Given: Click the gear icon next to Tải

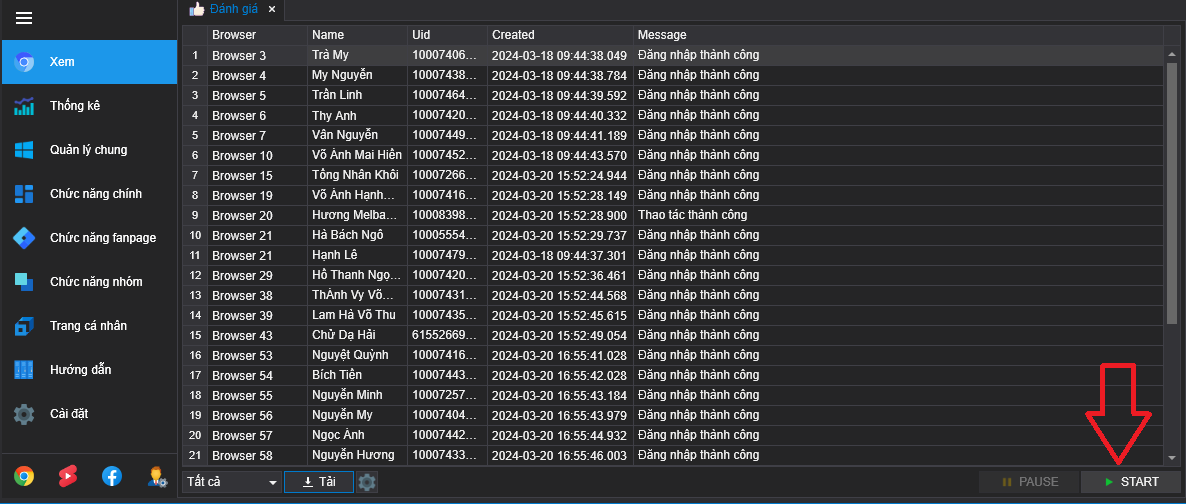Looking at the screenshot, I should click(x=367, y=482).
